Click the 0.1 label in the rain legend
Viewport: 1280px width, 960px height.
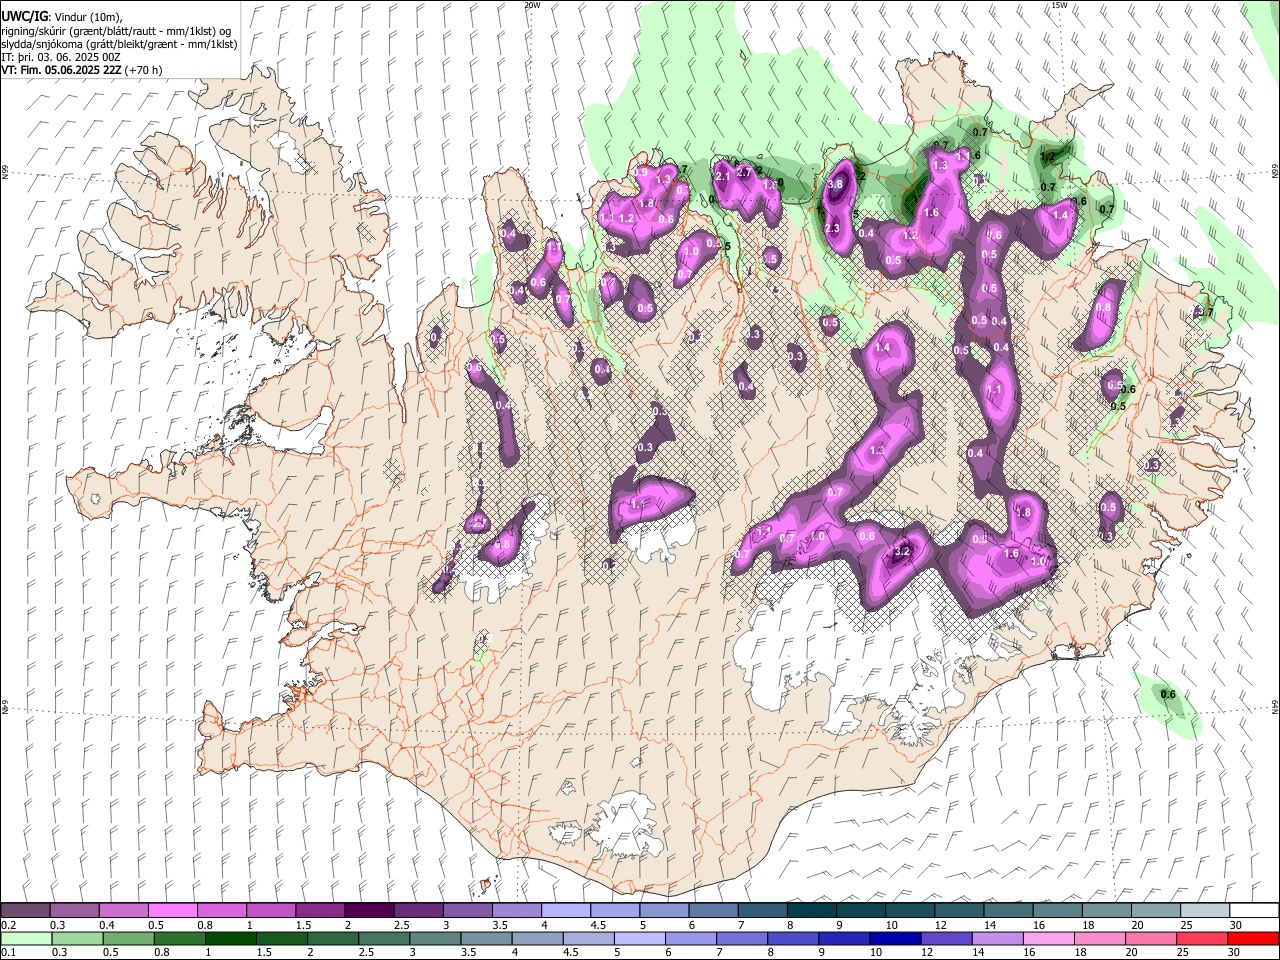8,952
